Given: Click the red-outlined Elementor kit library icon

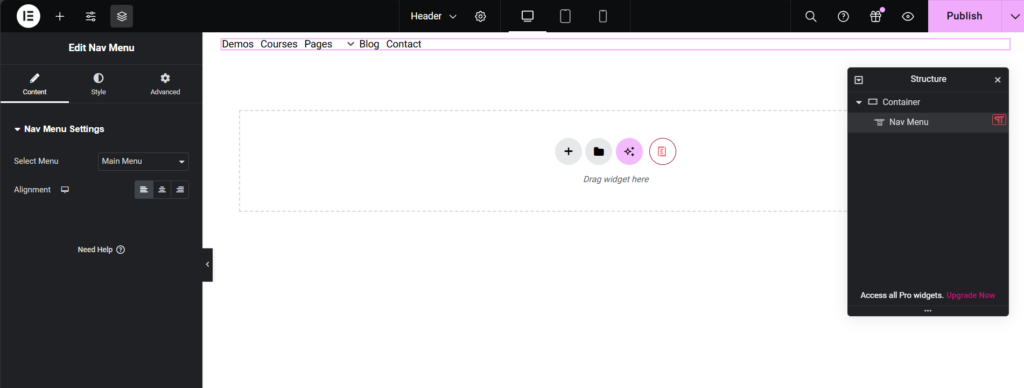Looking at the screenshot, I should click(663, 152).
